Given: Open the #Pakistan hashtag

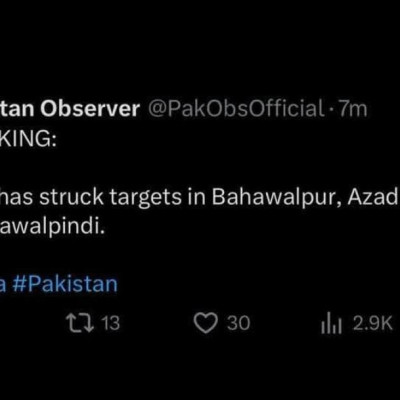Looking at the screenshot, I should (x=65, y=284).
